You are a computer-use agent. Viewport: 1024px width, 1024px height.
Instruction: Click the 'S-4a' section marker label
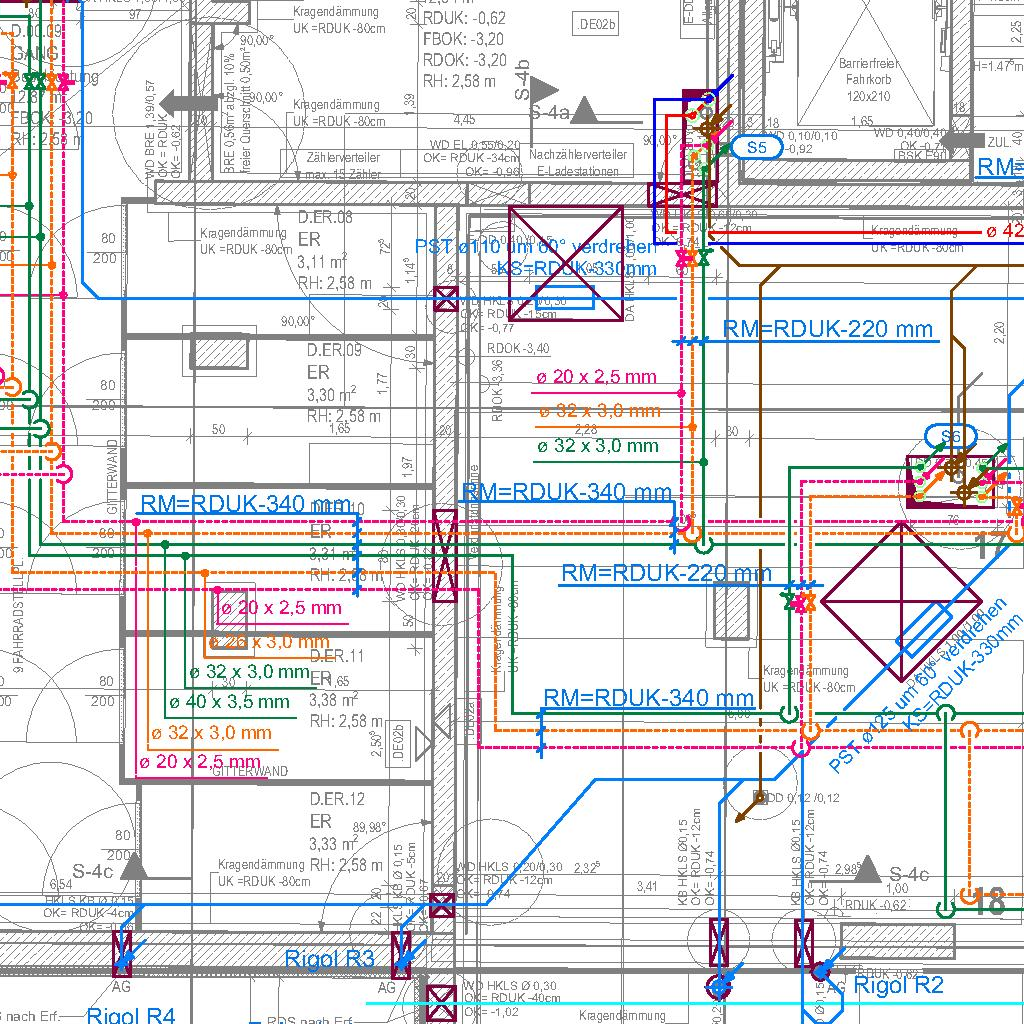(x=549, y=112)
